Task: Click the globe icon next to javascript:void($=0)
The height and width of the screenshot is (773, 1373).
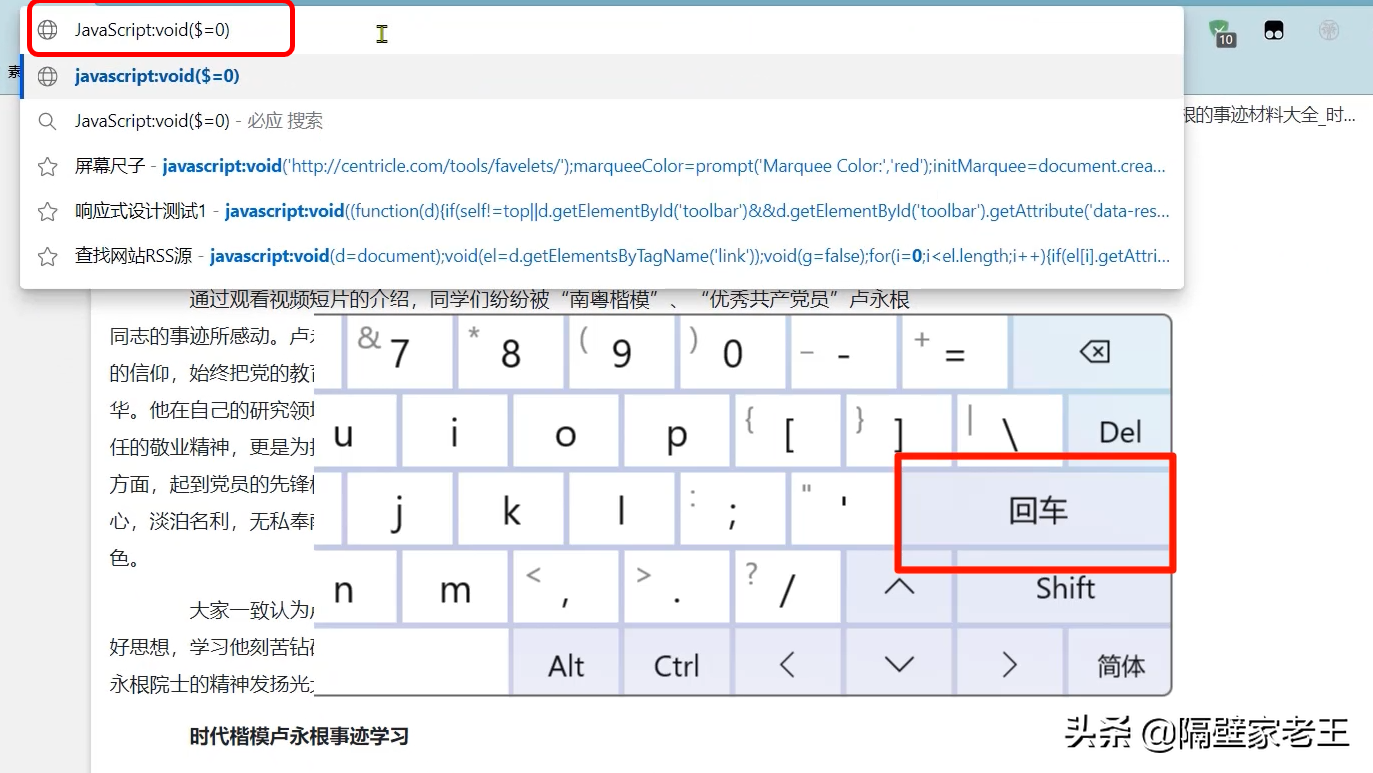Action: [x=47, y=30]
